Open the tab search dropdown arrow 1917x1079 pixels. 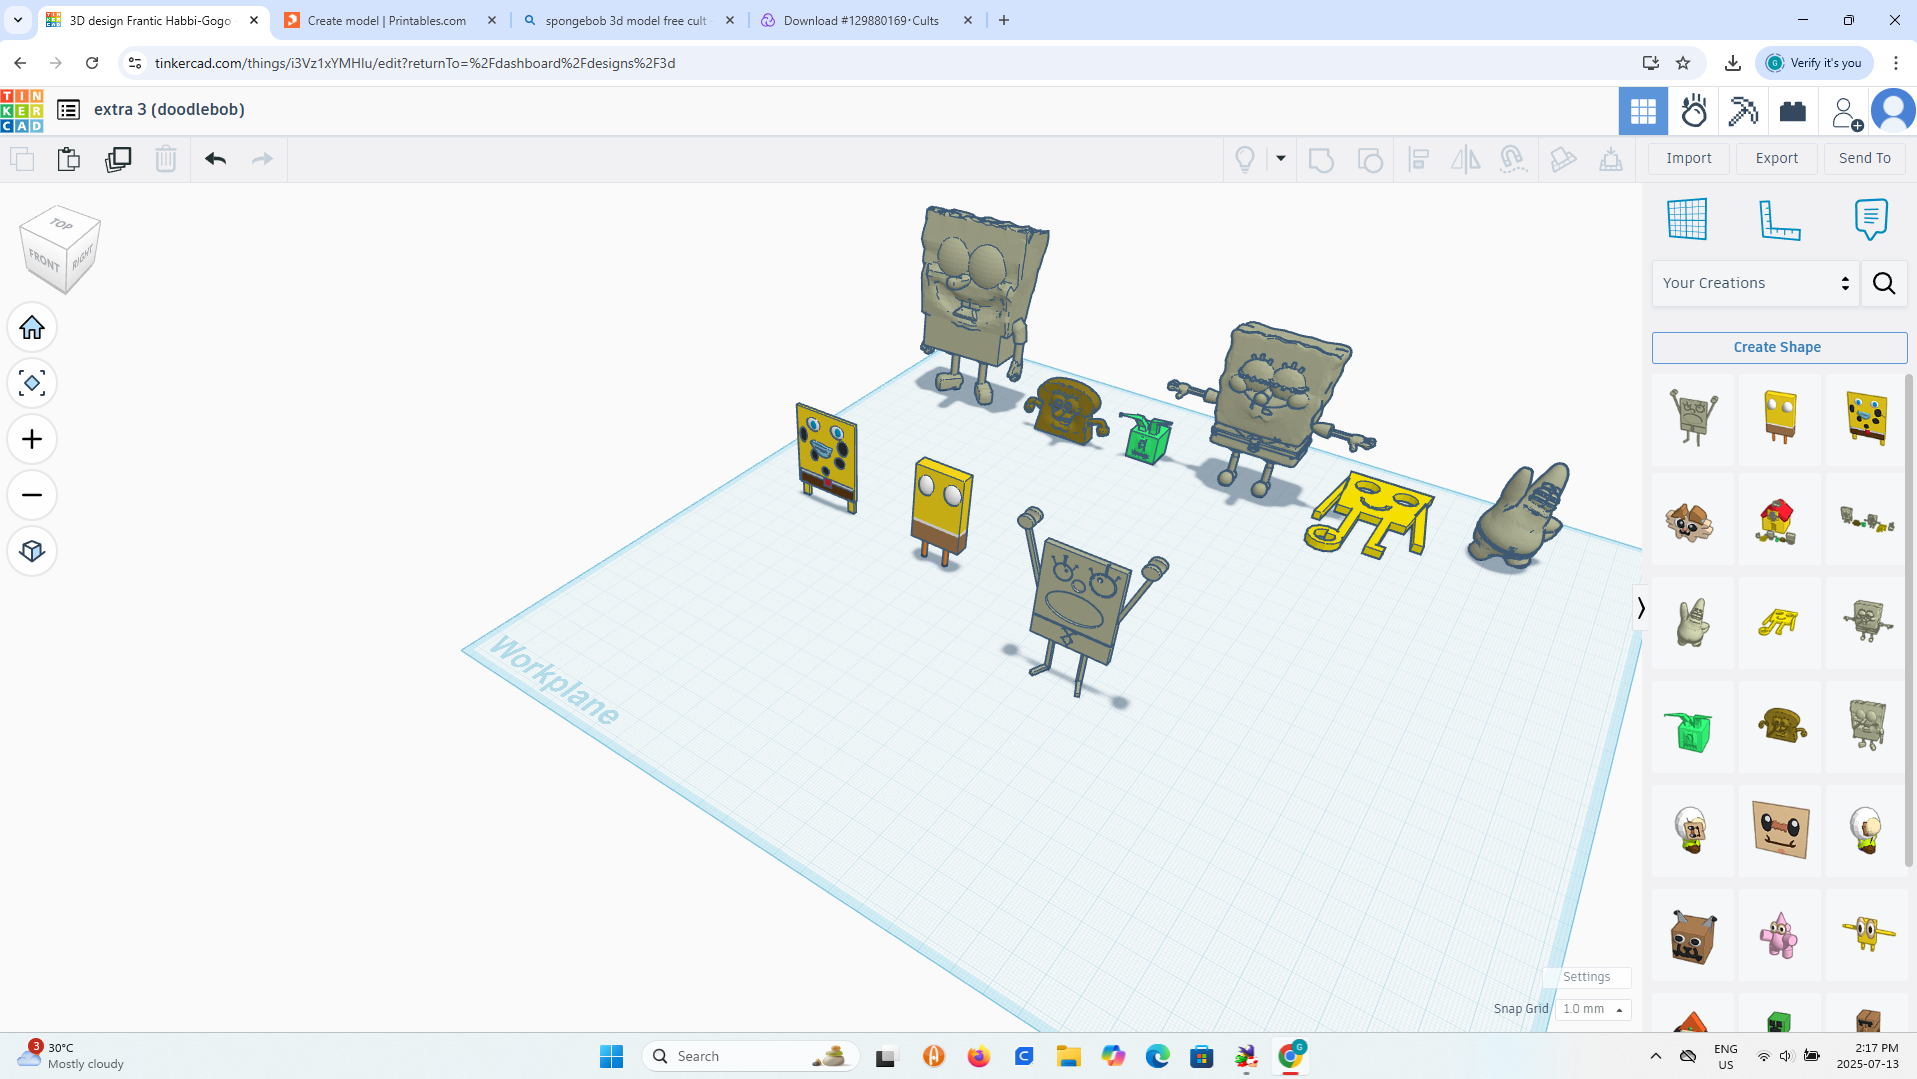17,20
